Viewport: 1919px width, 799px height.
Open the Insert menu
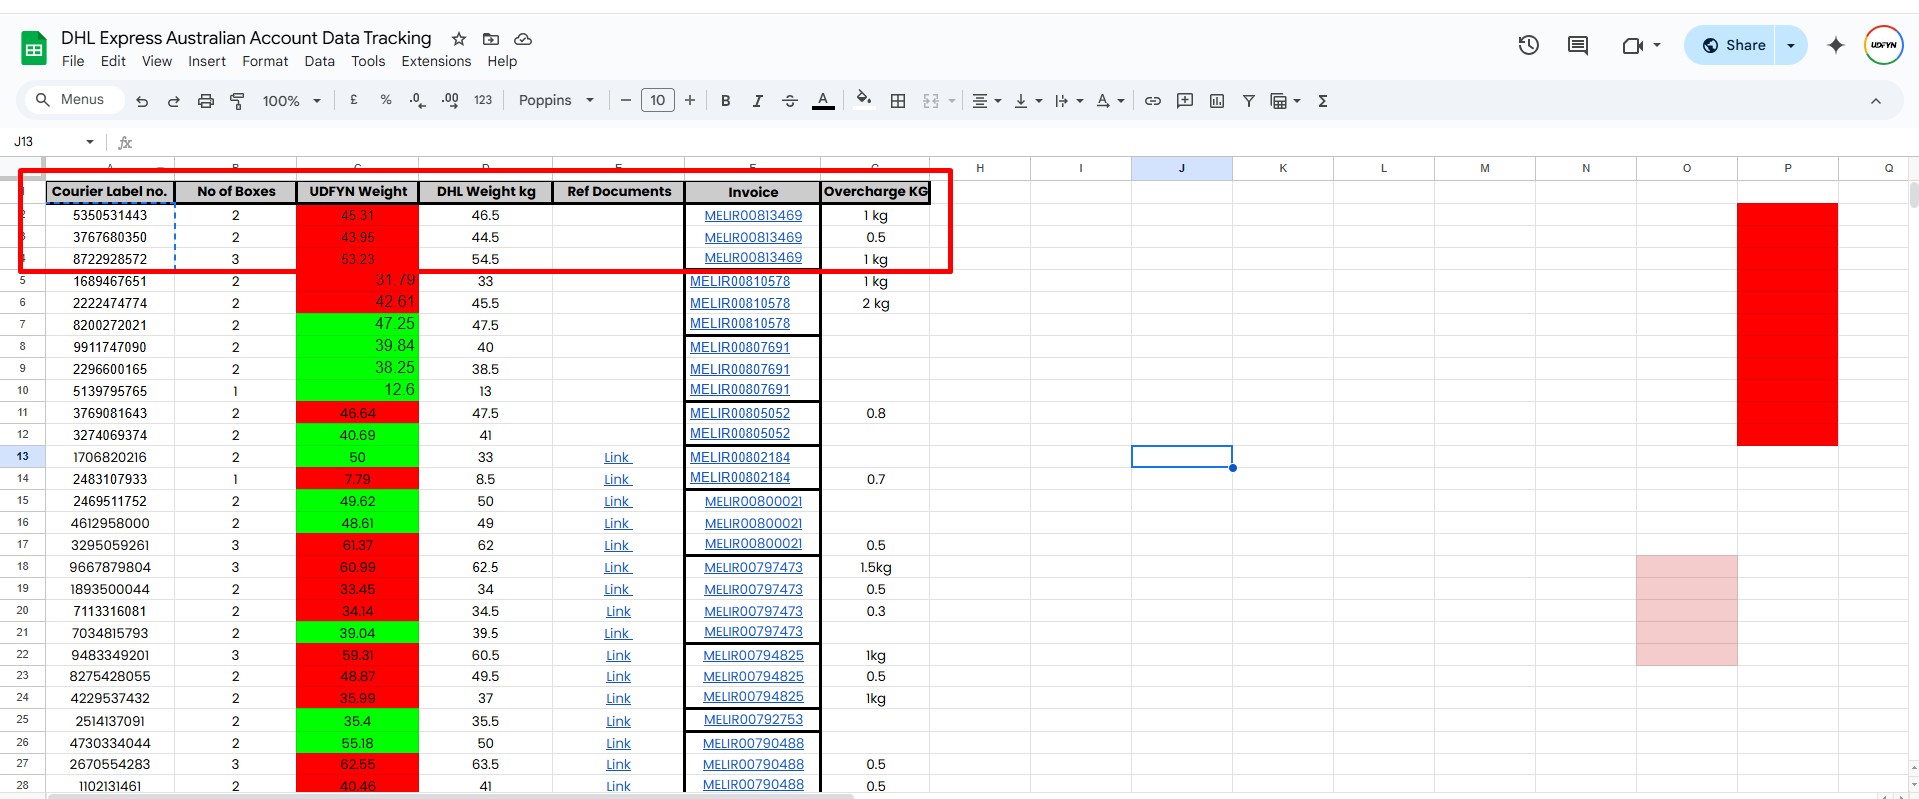pos(207,61)
